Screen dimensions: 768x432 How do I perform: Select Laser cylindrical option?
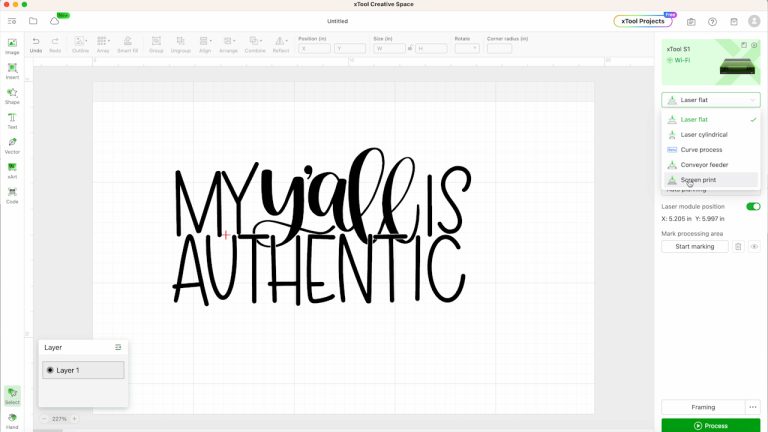pos(703,134)
